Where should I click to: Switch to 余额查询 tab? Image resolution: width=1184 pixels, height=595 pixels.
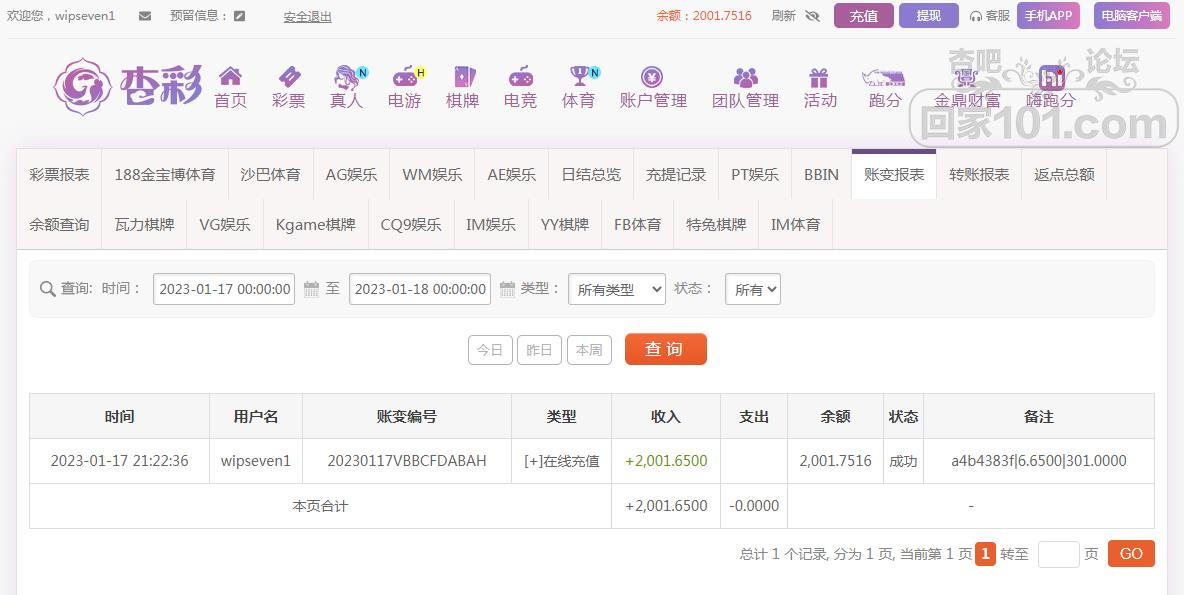(x=60, y=224)
